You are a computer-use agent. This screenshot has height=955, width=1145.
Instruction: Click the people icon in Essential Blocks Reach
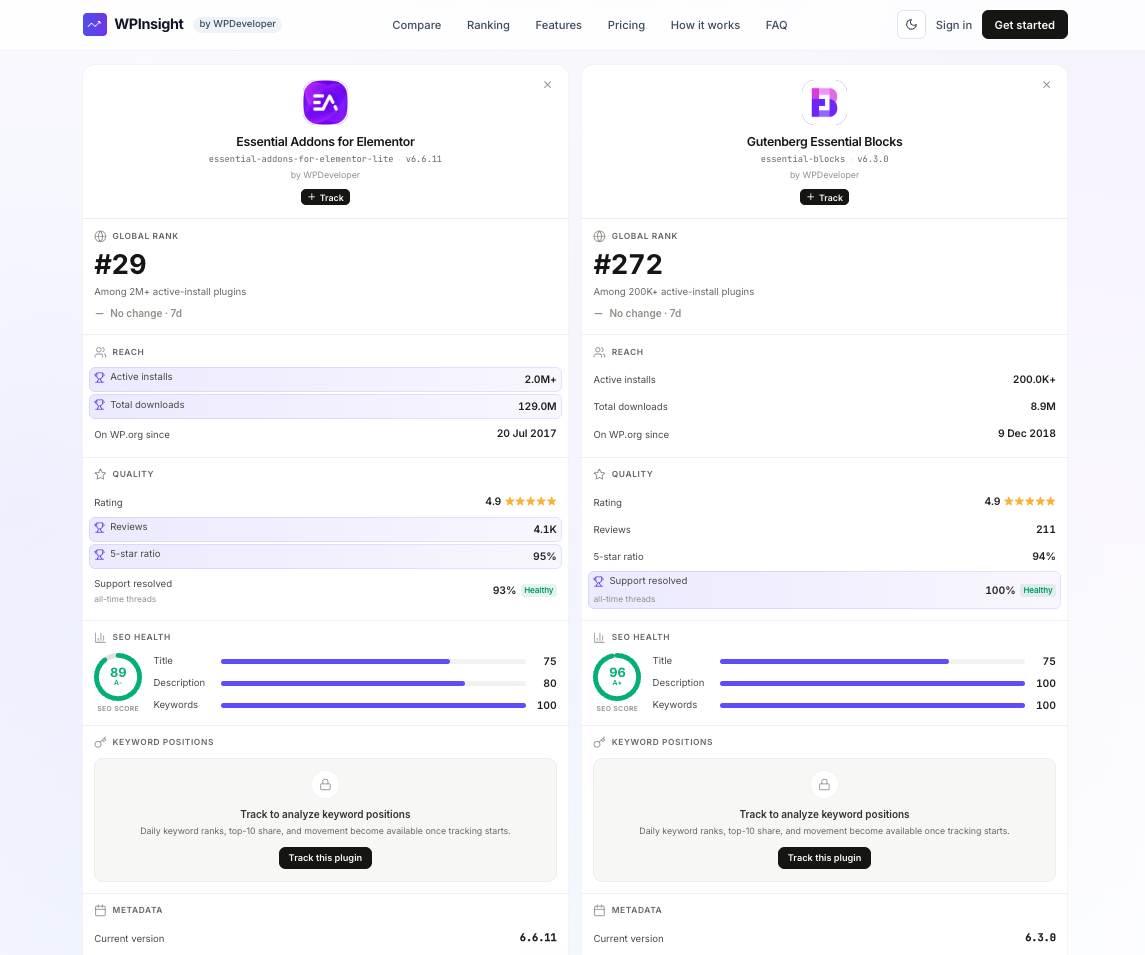pyautogui.click(x=599, y=353)
